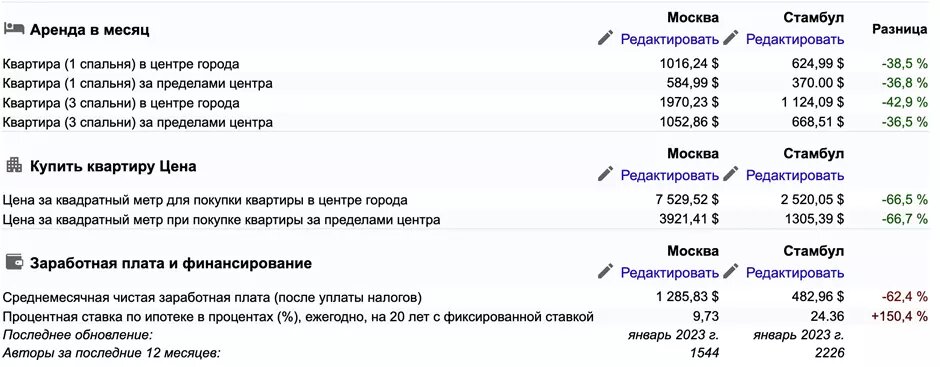The height and width of the screenshot is (367, 940).
Task: Click the pencil icon for Москва in the salary section
Action: [606, 272]
